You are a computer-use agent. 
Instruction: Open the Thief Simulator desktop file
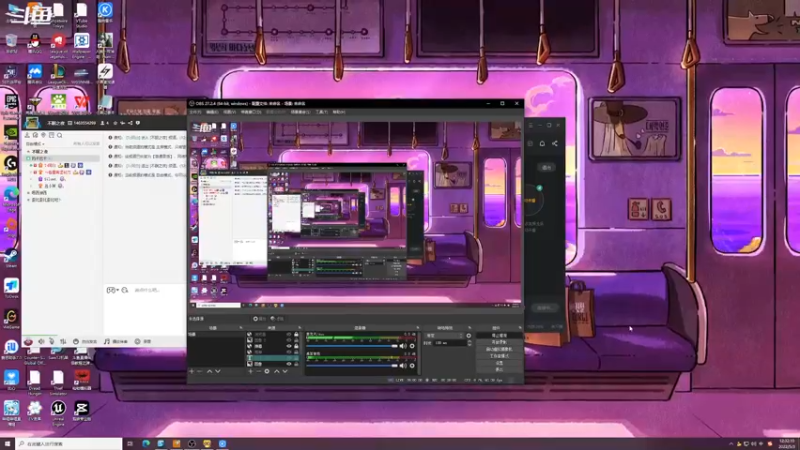[x=58, y=378]
